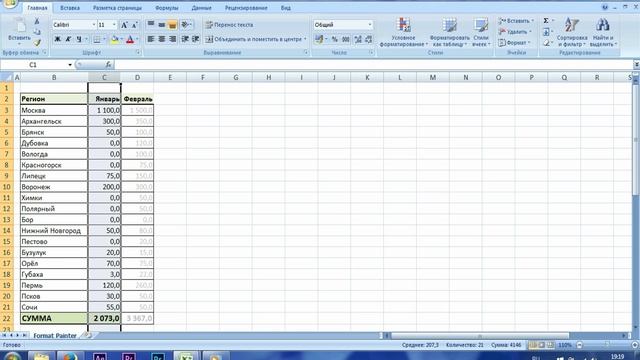The image size is (640, 360).
Task: Apply the red font color A
Action: point(130,39)
